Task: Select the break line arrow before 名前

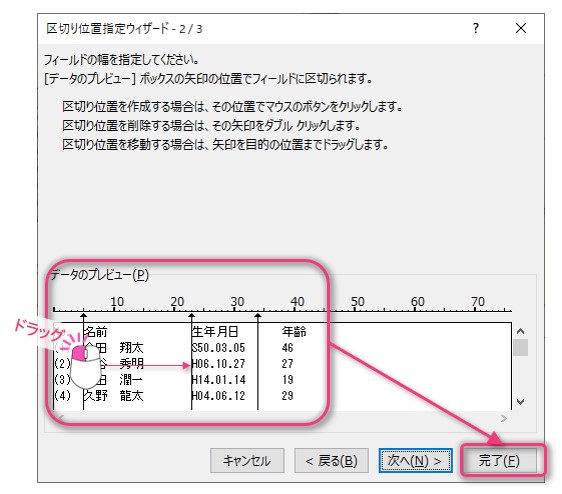Action: click(x=84, y=316)
